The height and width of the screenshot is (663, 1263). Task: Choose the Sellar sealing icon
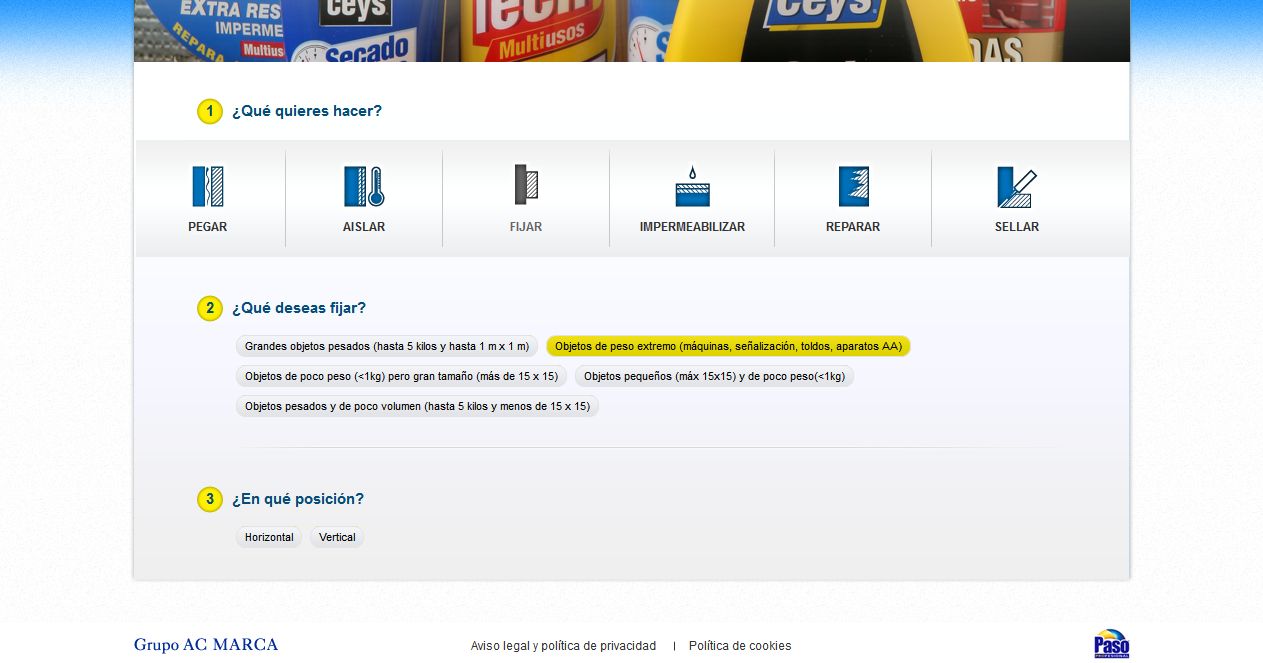coord(1017,187)
